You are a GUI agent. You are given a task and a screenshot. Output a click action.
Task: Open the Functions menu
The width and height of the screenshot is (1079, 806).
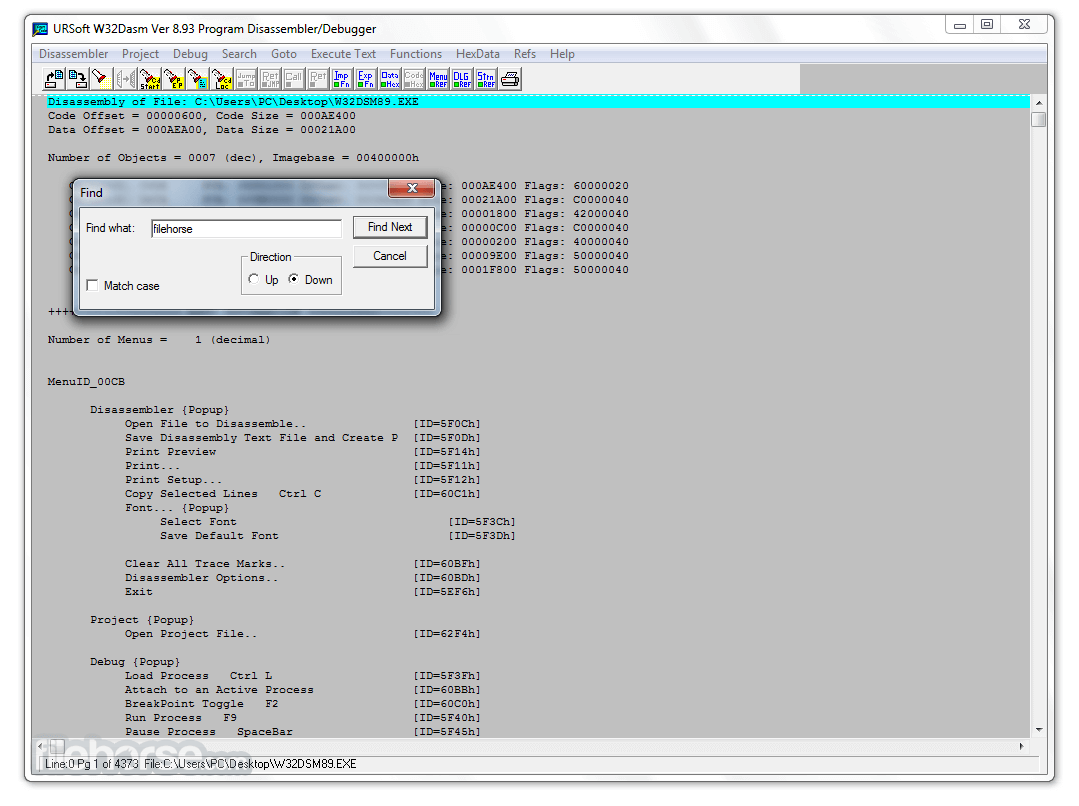pos(416,54)
